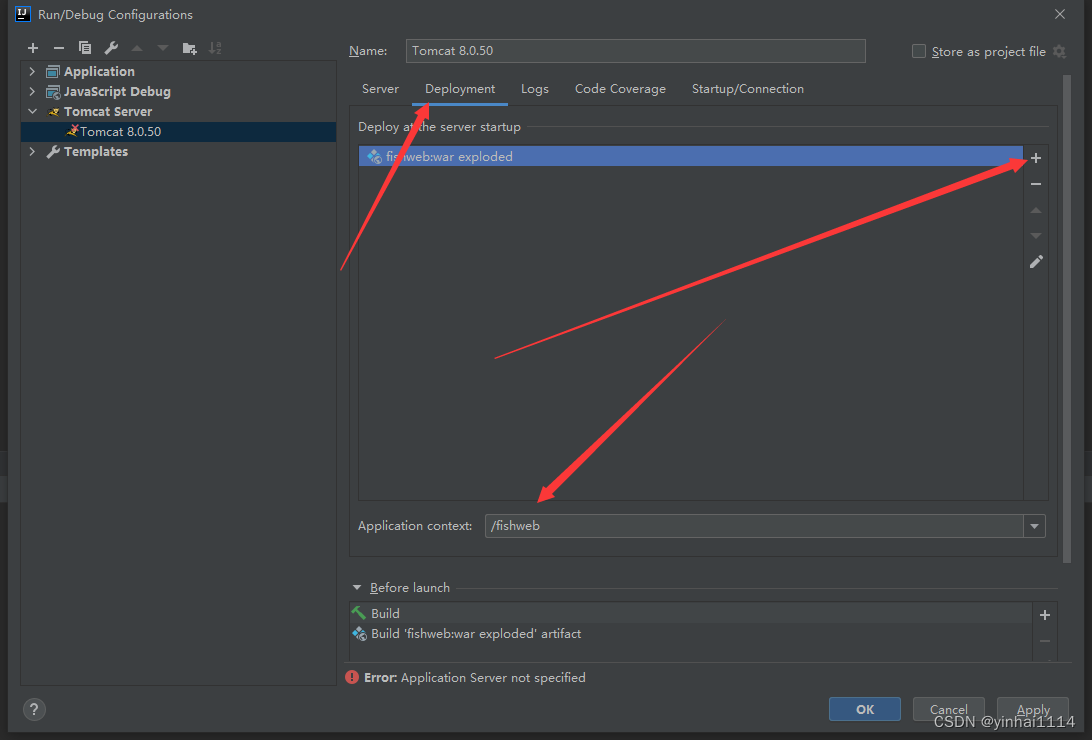The width and height of the screenshot is (1092, 740).
Task: Click the red error indicator icon
Action: pyautogui.click(x=352, y=677)
